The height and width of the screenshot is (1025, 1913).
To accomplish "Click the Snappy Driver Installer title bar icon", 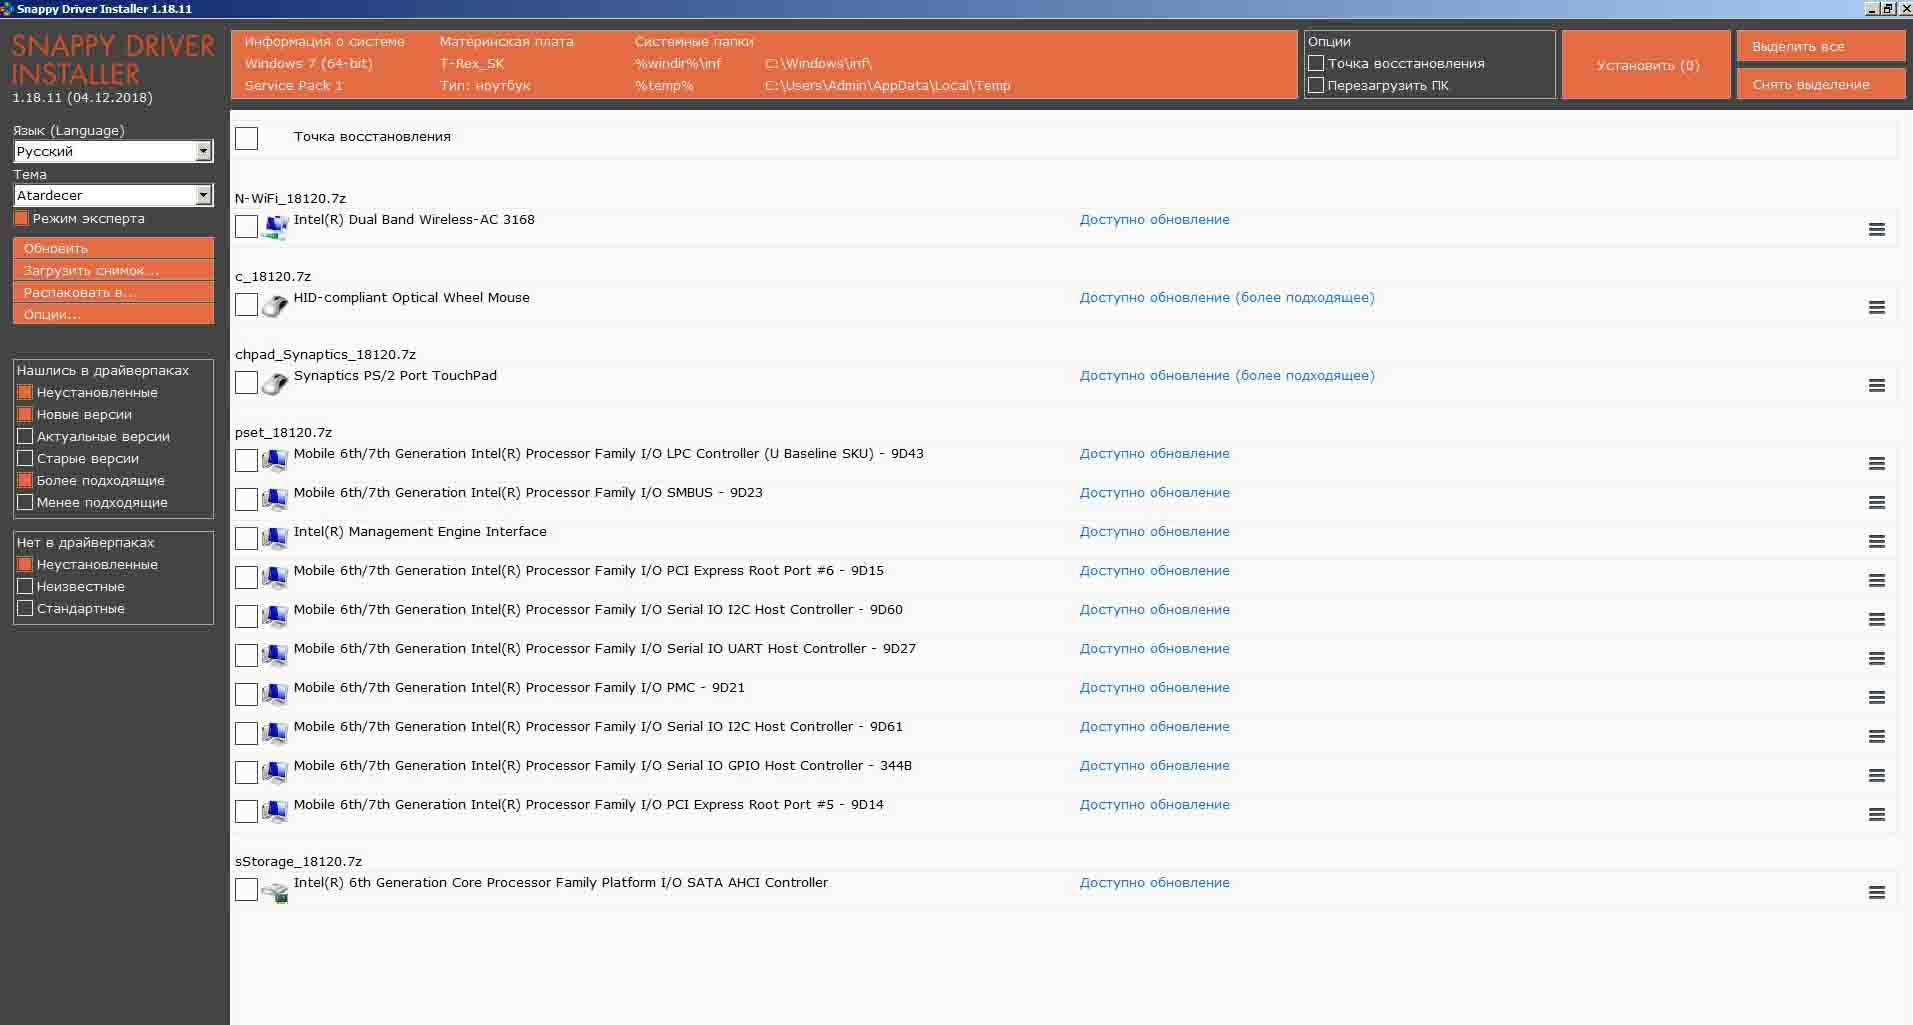I will tap(7, 8).
